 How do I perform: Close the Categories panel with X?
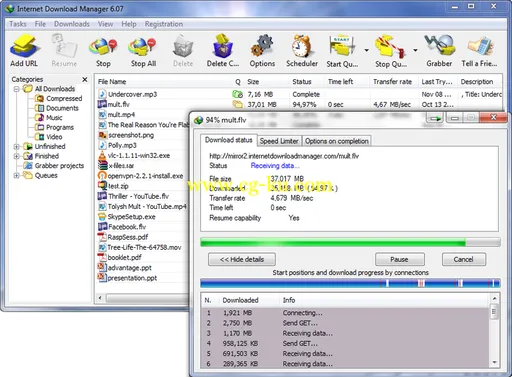pyautogui.click(x=85, y=79)
